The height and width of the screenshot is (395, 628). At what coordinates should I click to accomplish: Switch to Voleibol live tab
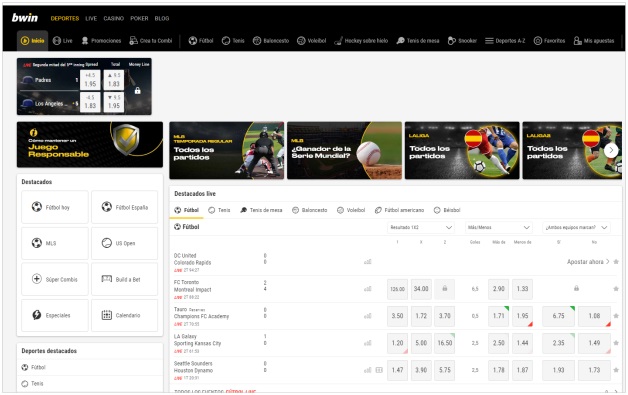point(351,210)
